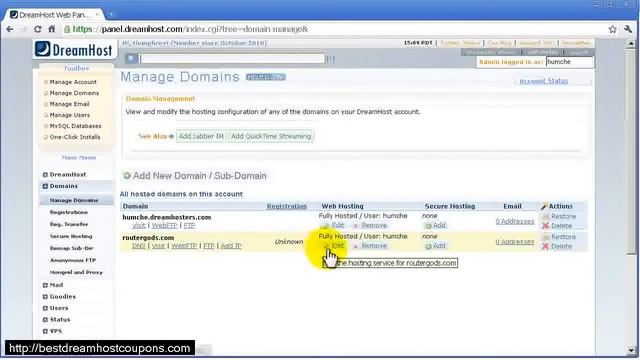Screen dimensions: 640x360
Task: Focus the panel search input field
Action: click(x=232, y=59)
